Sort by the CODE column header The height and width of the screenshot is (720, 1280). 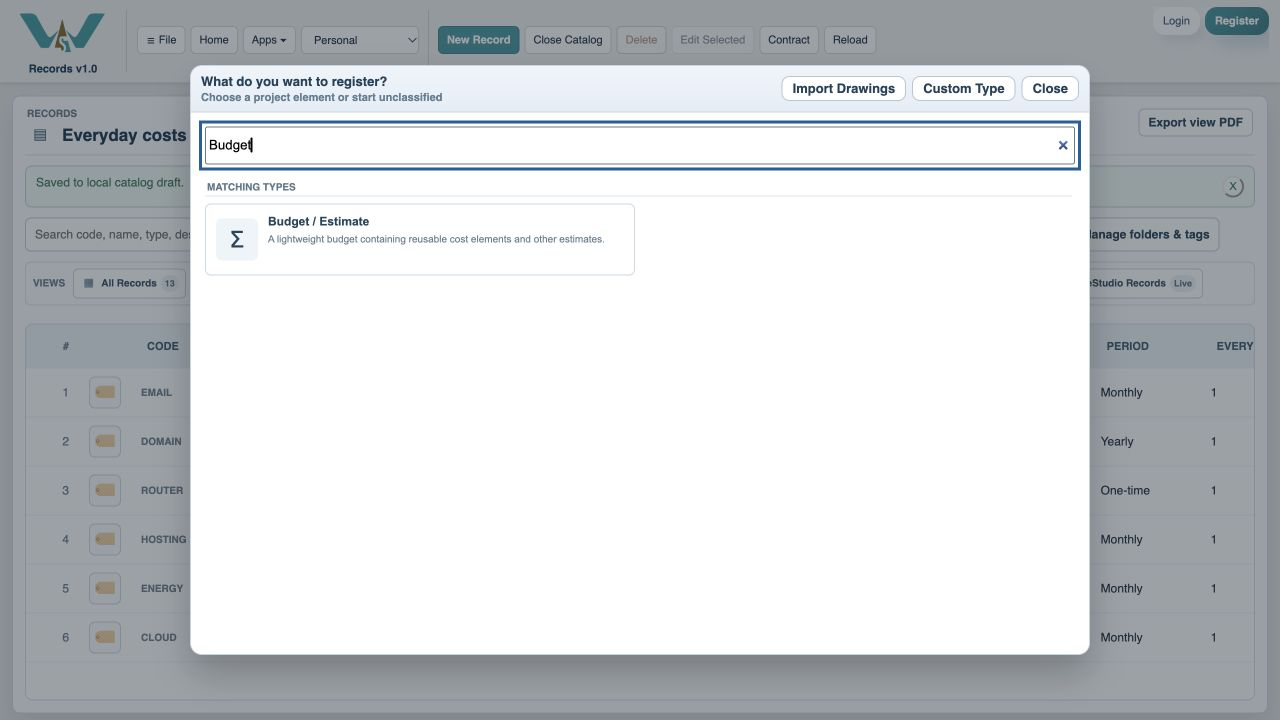pos(163,346)
